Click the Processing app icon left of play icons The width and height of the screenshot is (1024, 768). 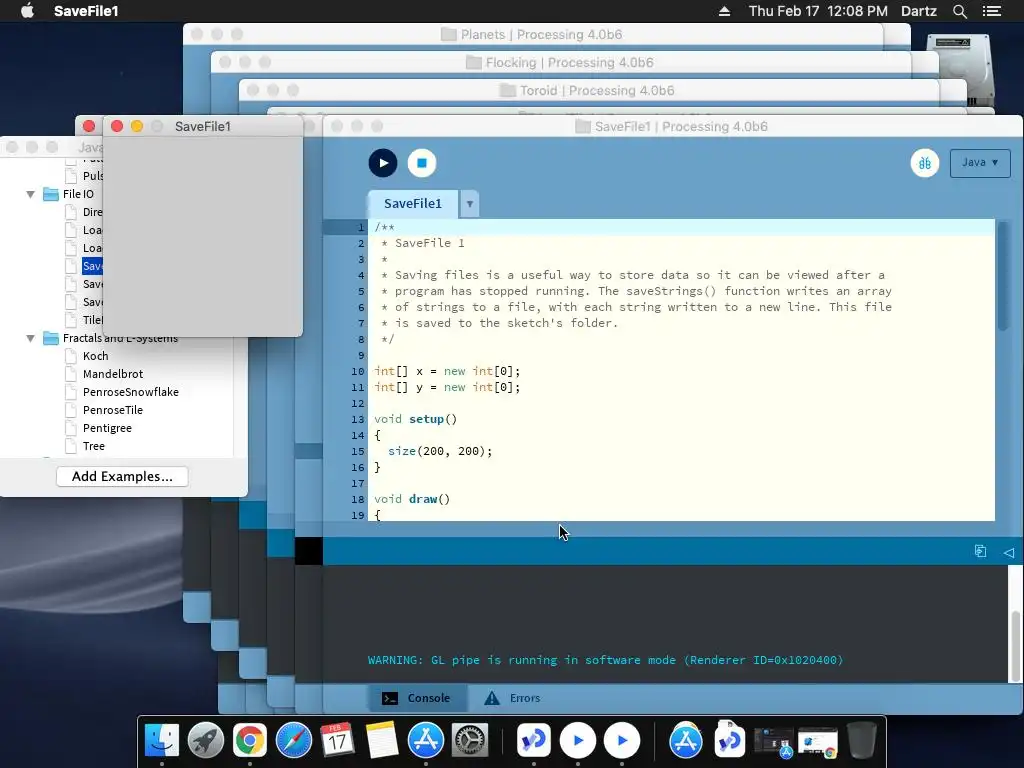pos(534,741)
